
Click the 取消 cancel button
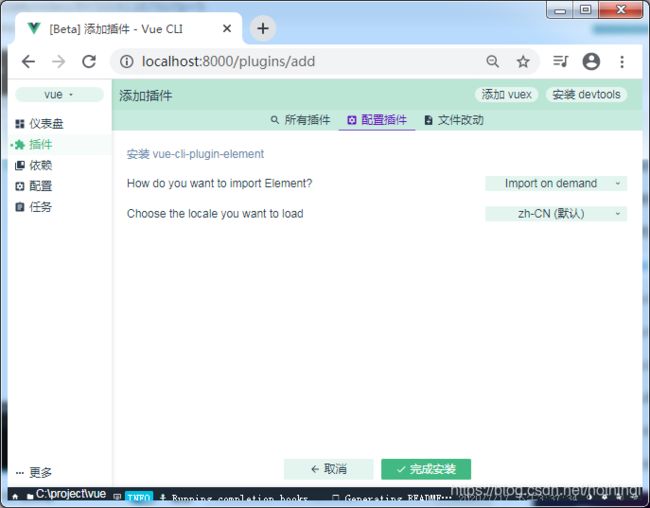tap(329, 469)
